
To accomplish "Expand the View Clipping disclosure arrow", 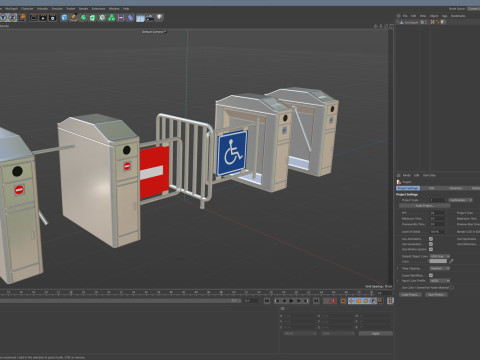I will [398, 268].
